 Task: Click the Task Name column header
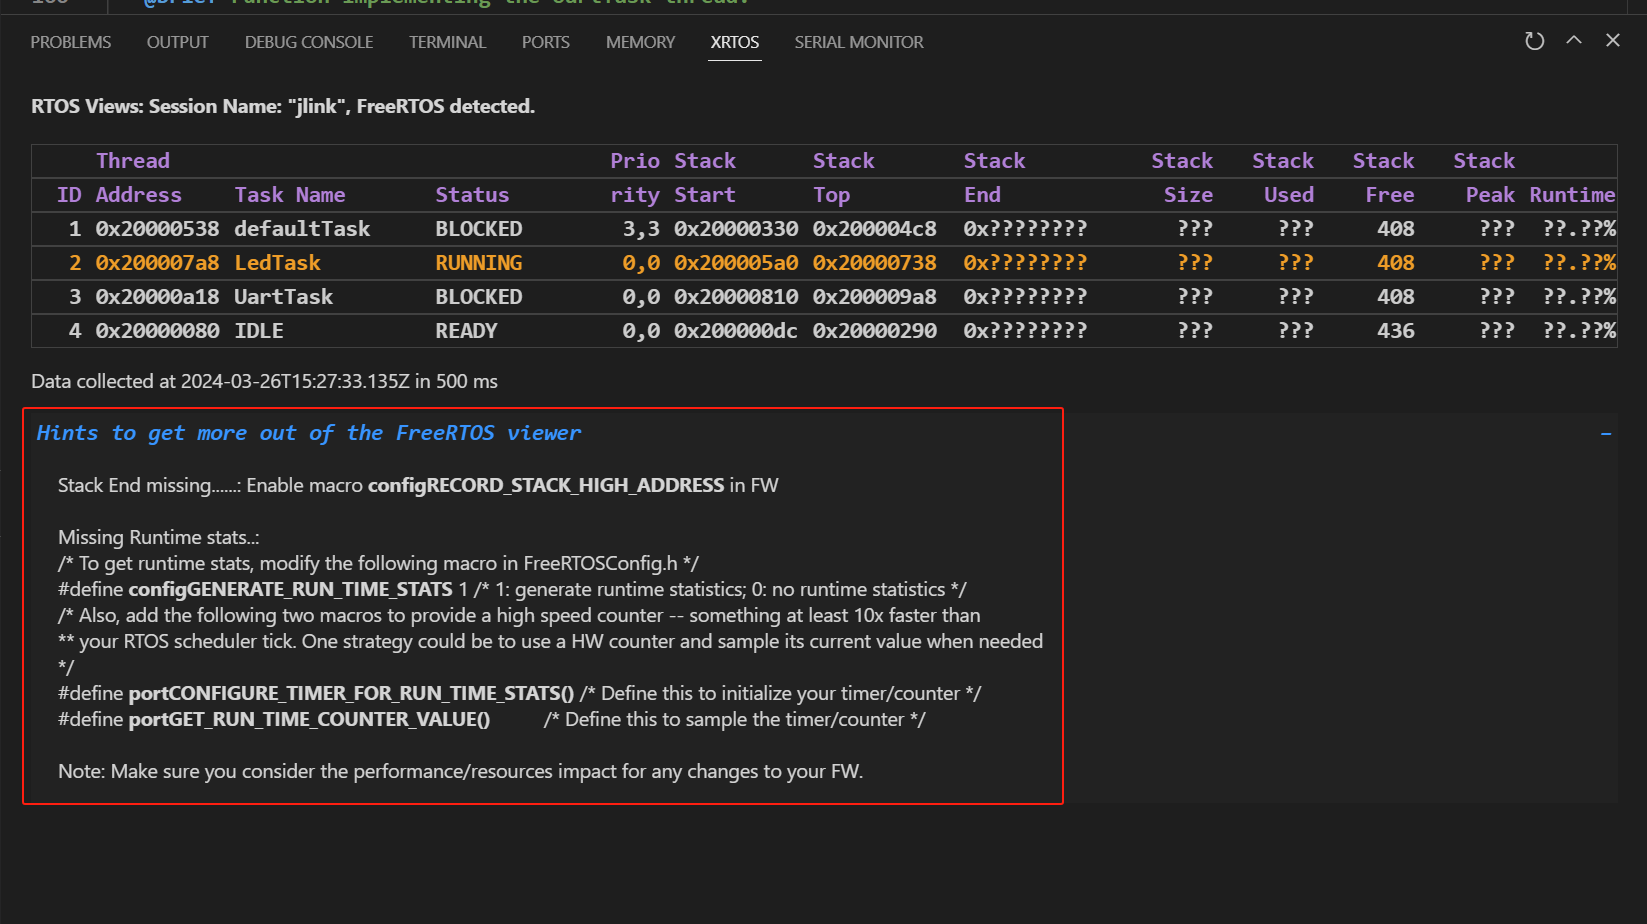290,195
